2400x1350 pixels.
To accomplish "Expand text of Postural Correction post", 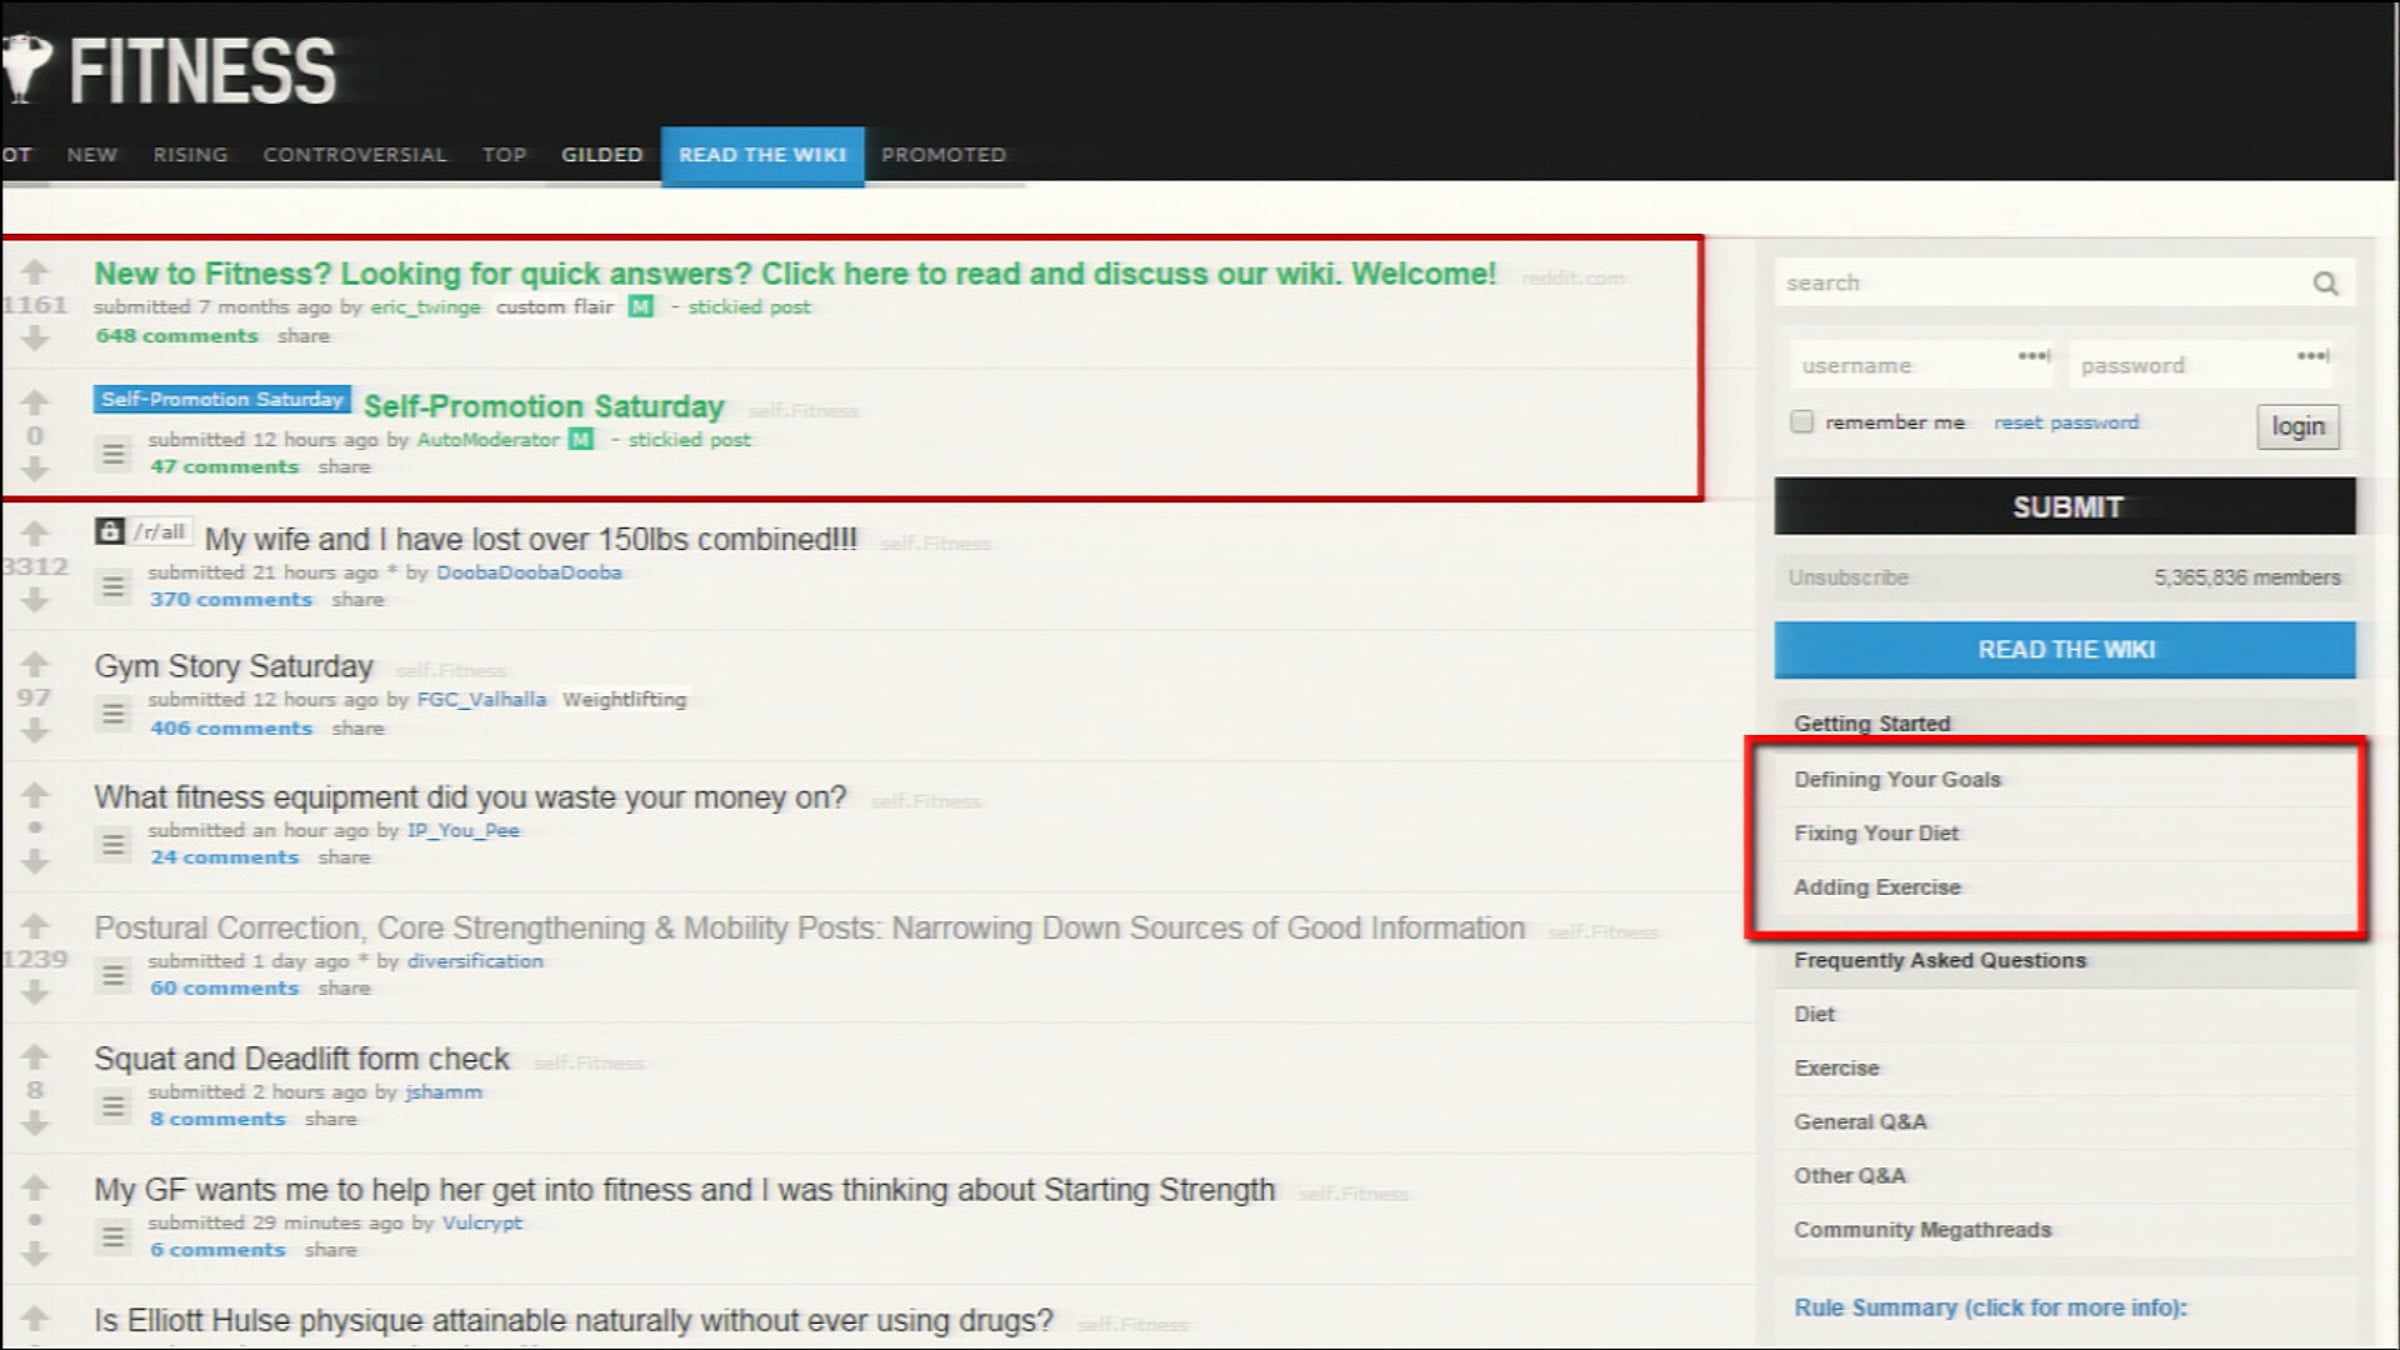I will pos(113,975).
